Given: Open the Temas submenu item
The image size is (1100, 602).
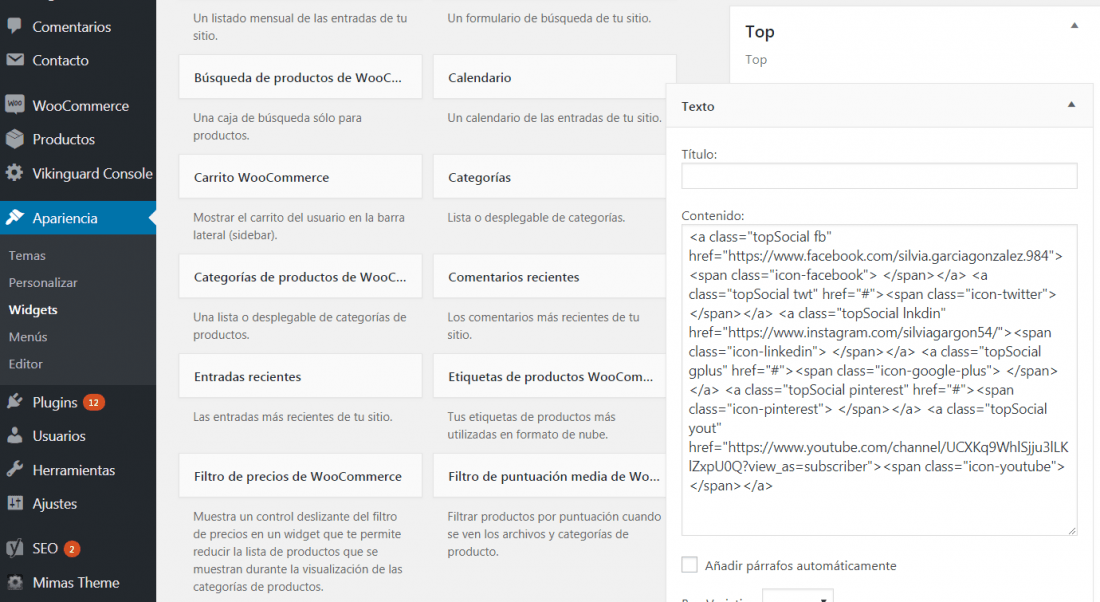Looking at the screenshot, I should 27,255.
